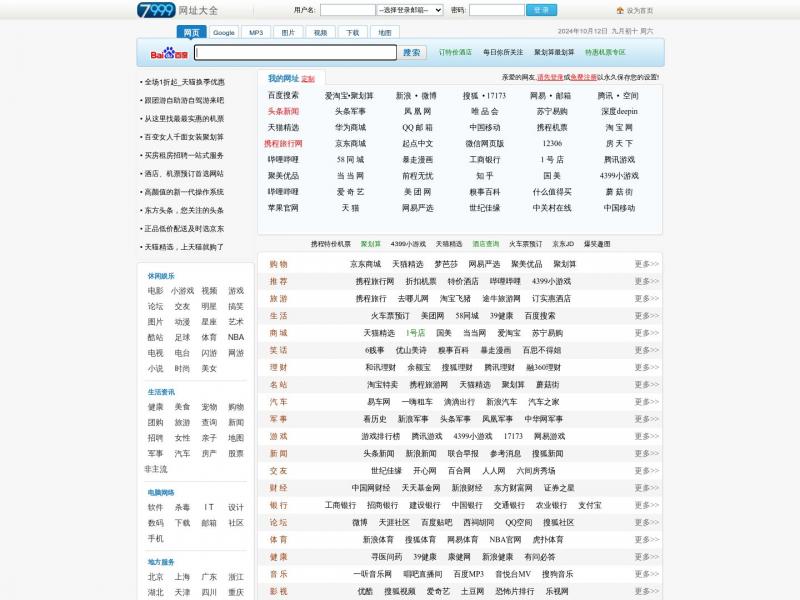Click the 免费注册 link
This screenshot has height=600, width=800.
(583, 77)
